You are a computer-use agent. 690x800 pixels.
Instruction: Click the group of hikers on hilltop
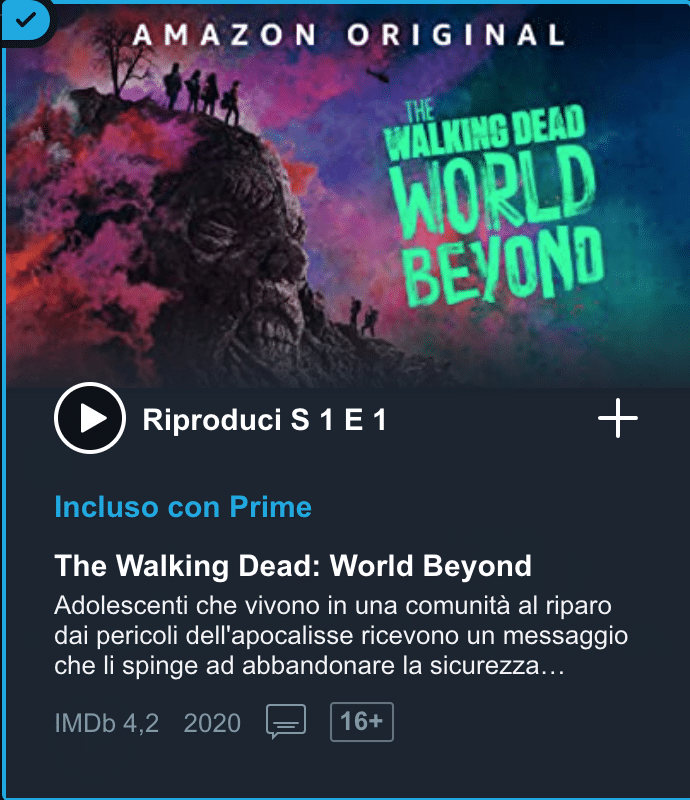[202, 93]
